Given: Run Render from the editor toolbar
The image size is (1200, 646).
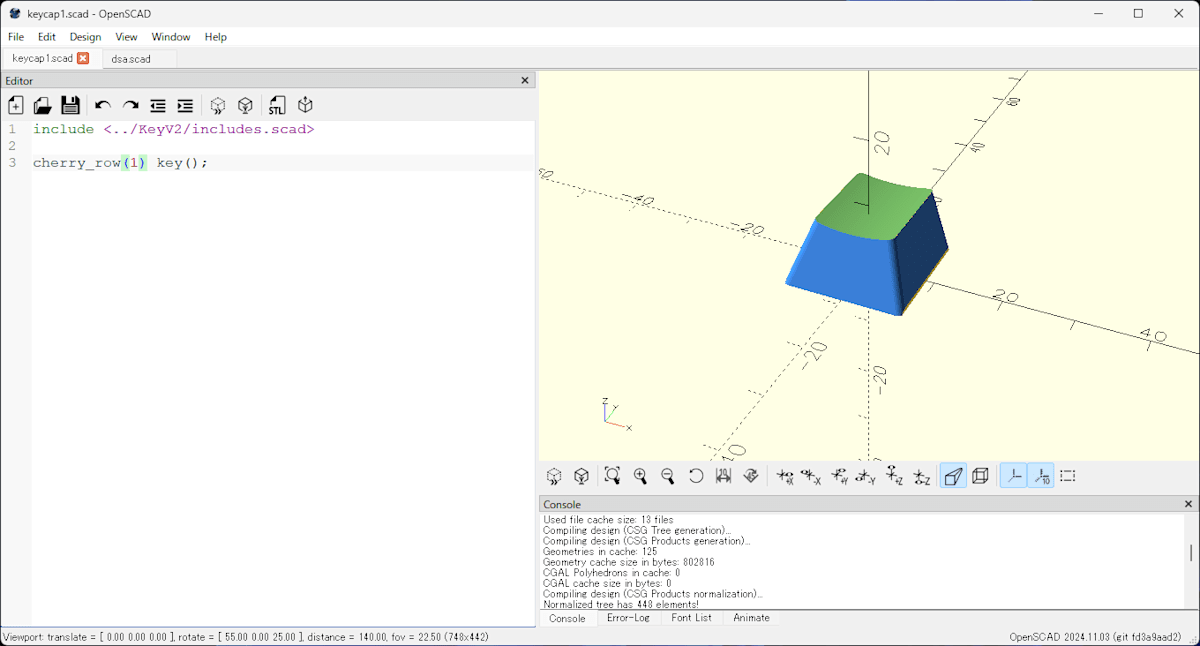Looking at the screenshot, I should (x=245, y=105).
